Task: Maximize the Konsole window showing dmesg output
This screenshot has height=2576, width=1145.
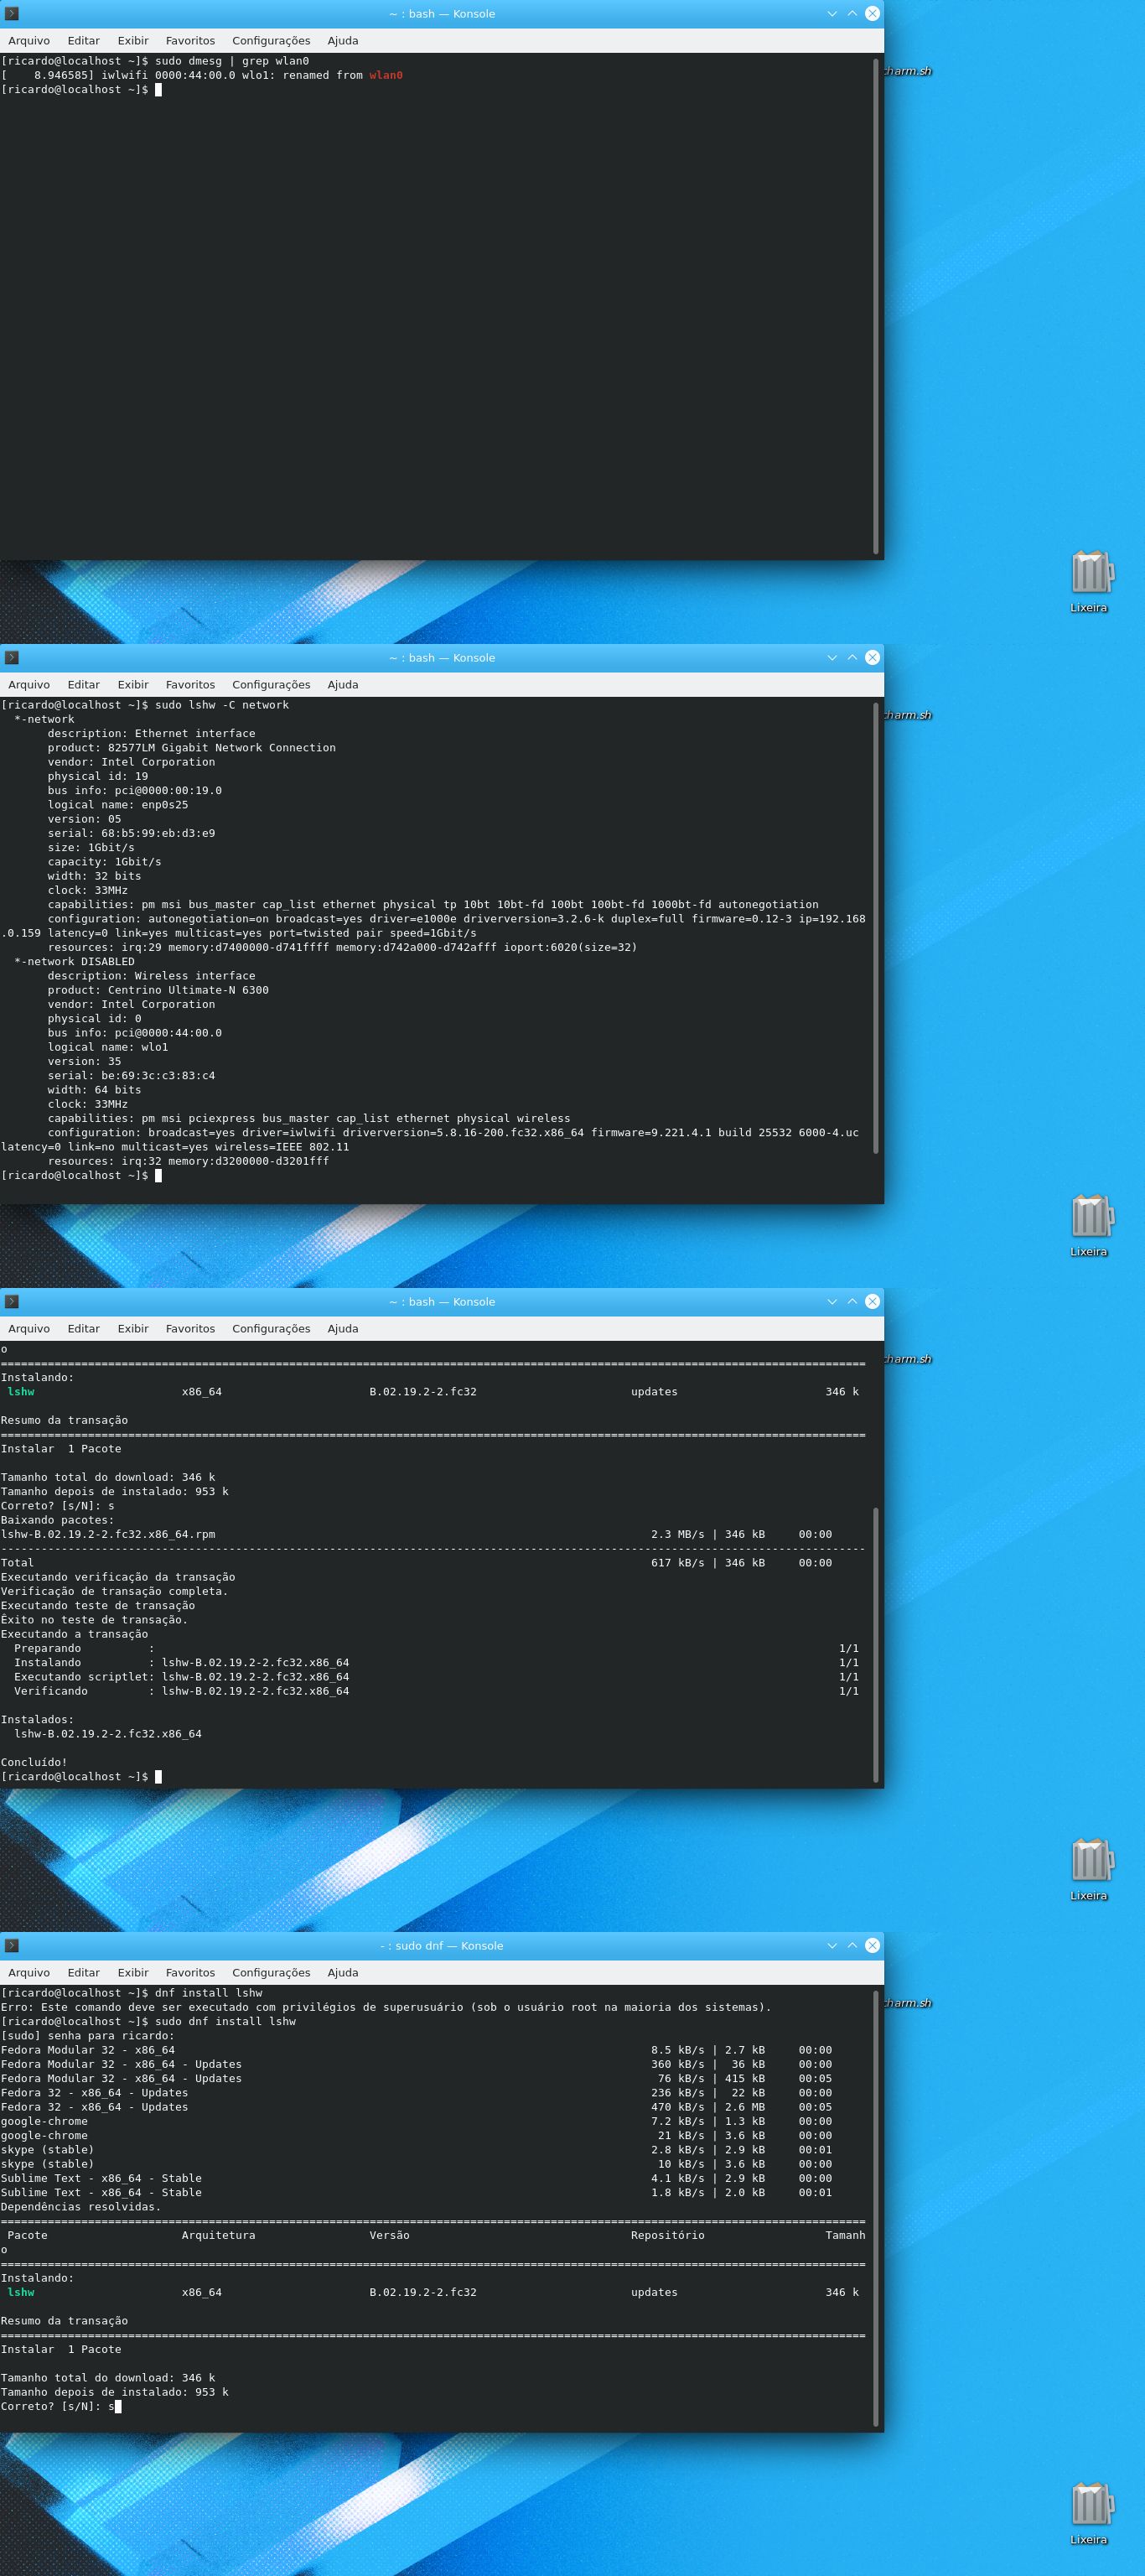Action: click(852, 13)
